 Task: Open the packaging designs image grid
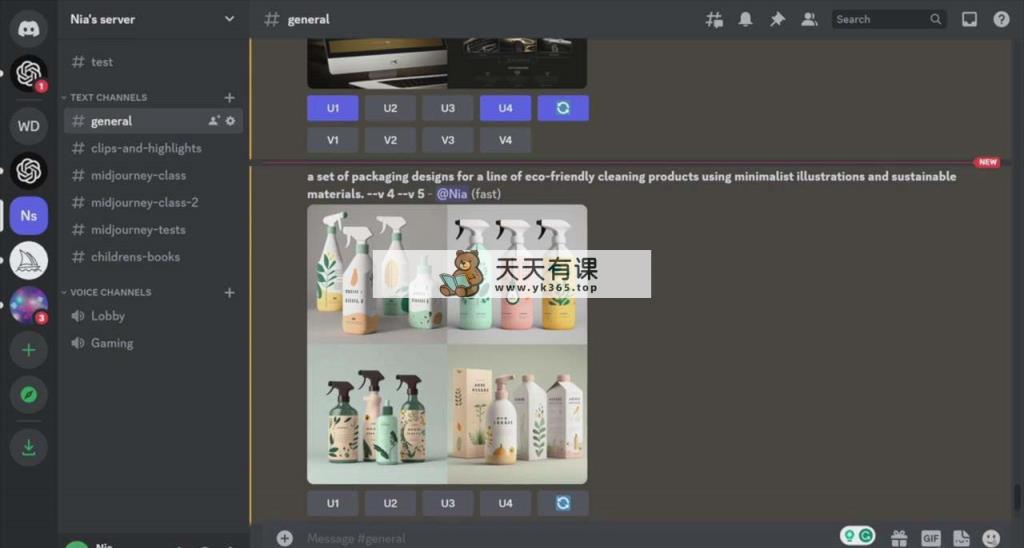tap(447, 344)
